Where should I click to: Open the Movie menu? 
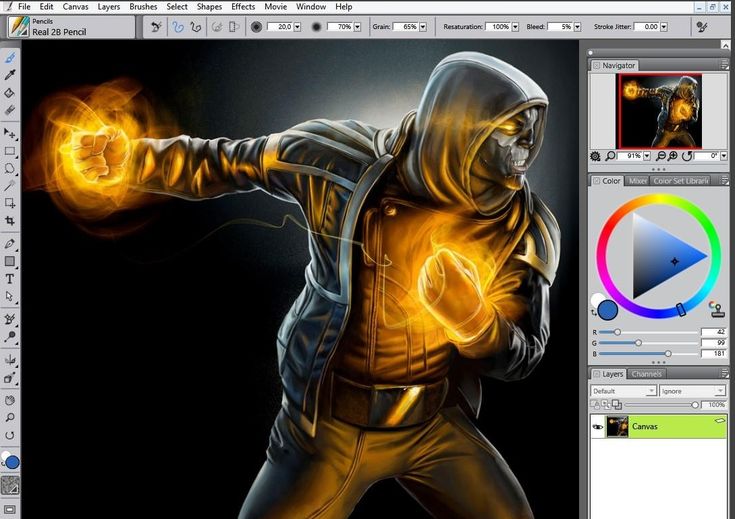click(x=276, y=7)
